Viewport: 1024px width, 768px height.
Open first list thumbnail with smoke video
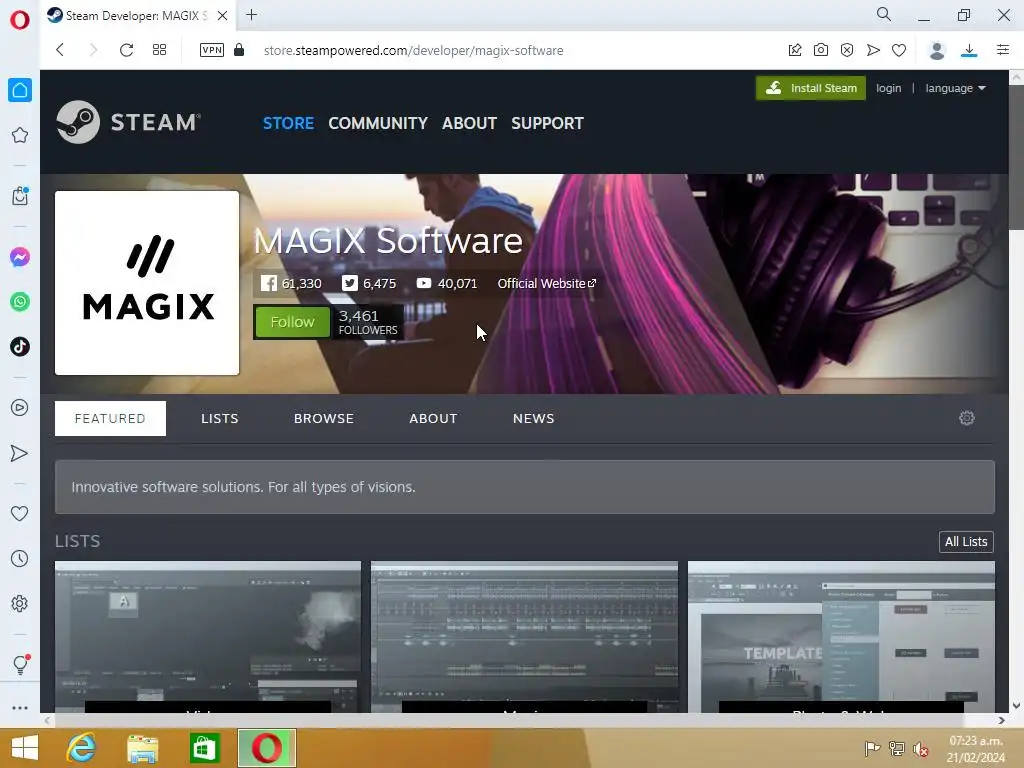pyautogui.click(x=208, y=636)
